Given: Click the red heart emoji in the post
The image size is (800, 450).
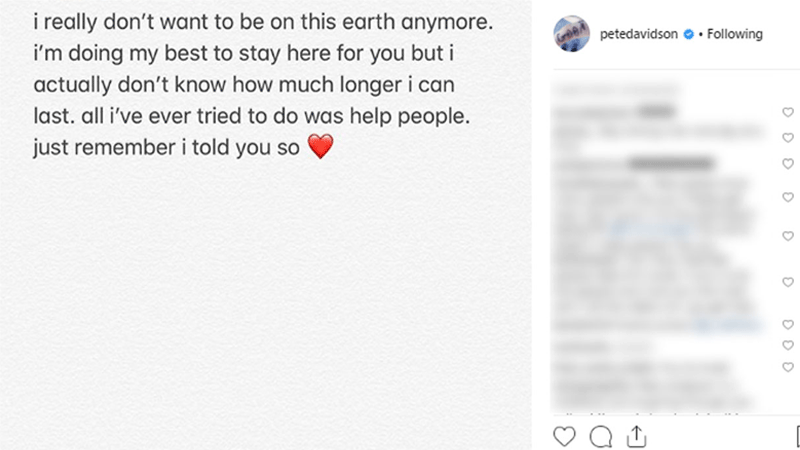Looking at the screenshot, I should pos(319,148).
